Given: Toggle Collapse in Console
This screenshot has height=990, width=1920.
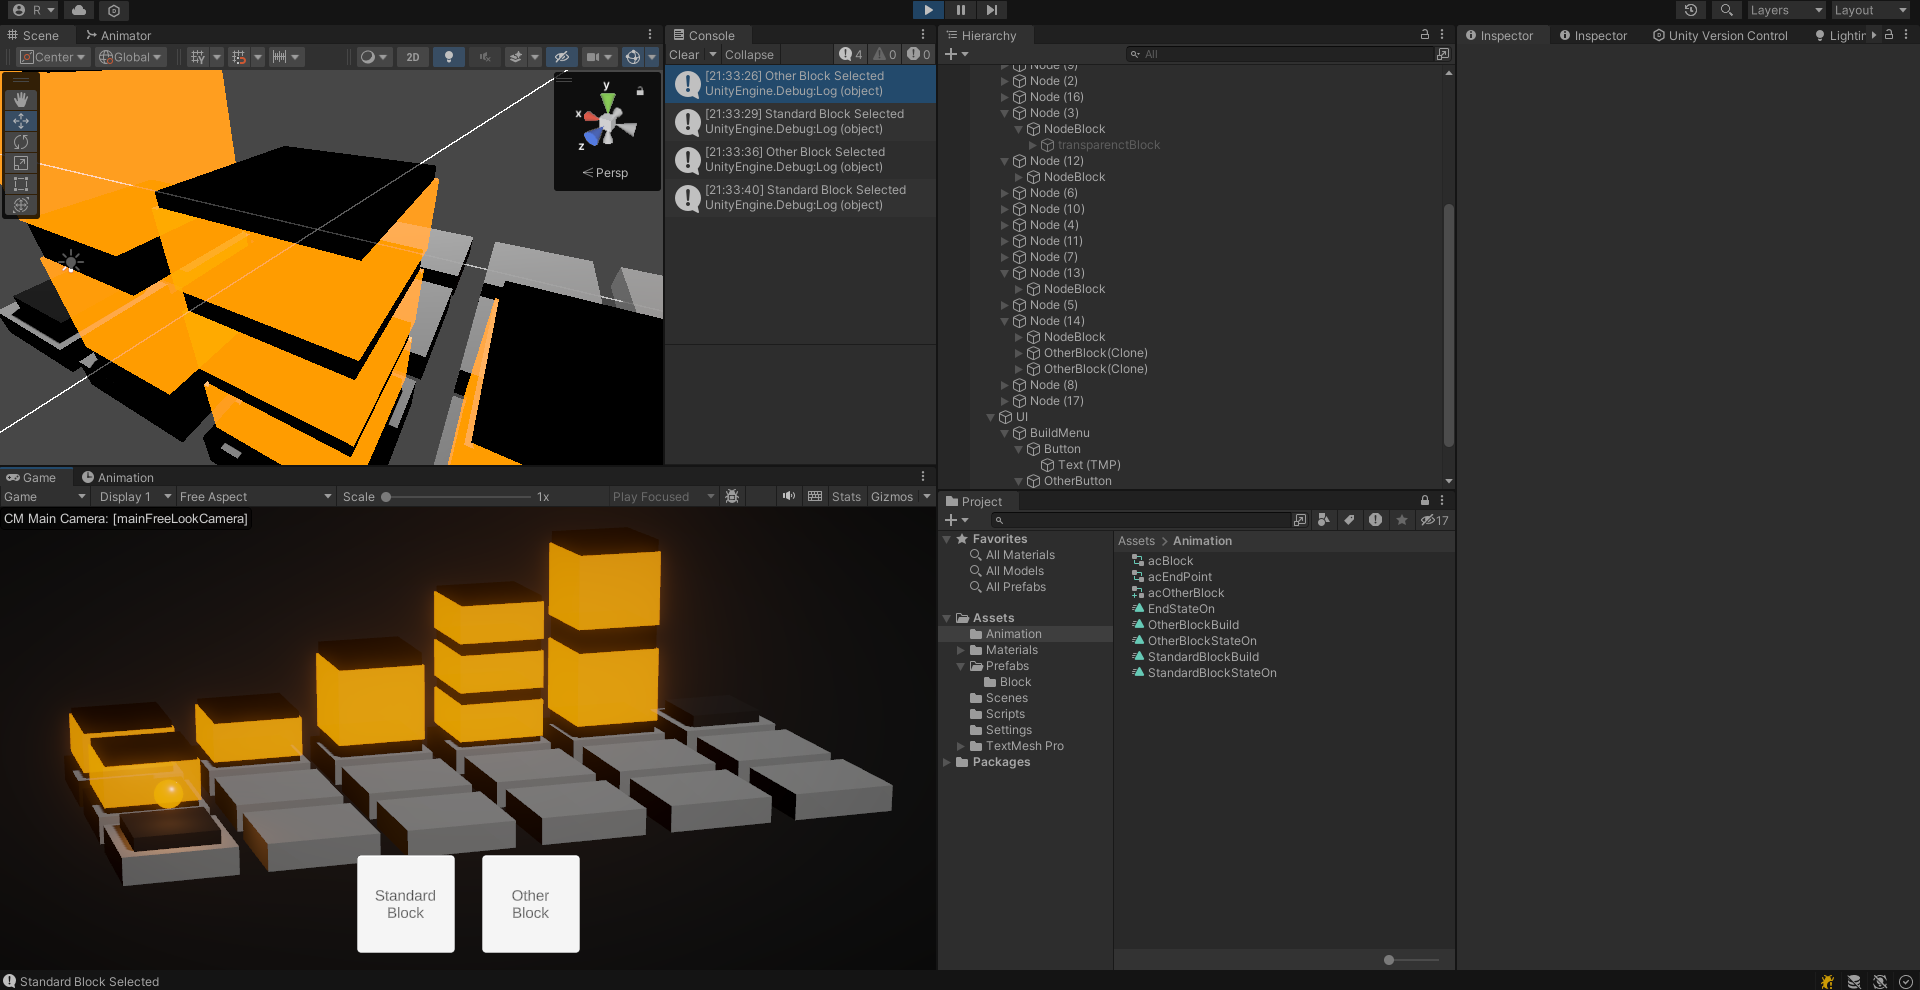Looking at the screenshot, I should pos(749,55).
